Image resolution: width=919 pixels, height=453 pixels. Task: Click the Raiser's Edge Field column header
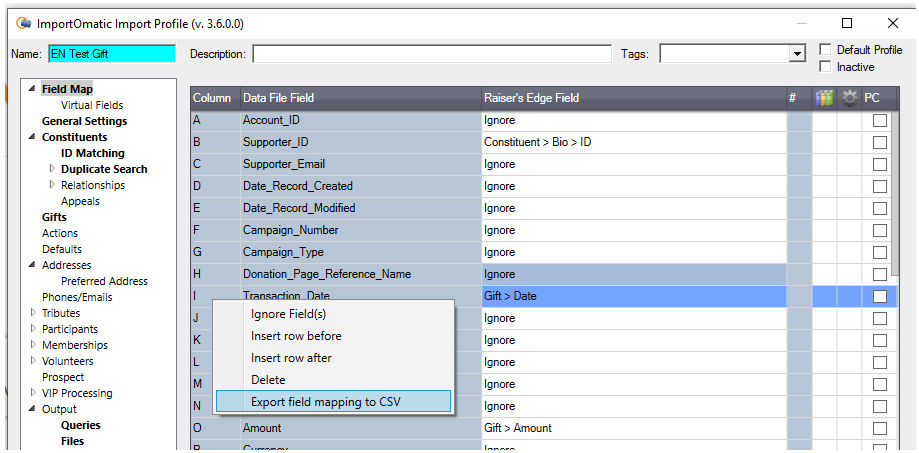[634, 98]
